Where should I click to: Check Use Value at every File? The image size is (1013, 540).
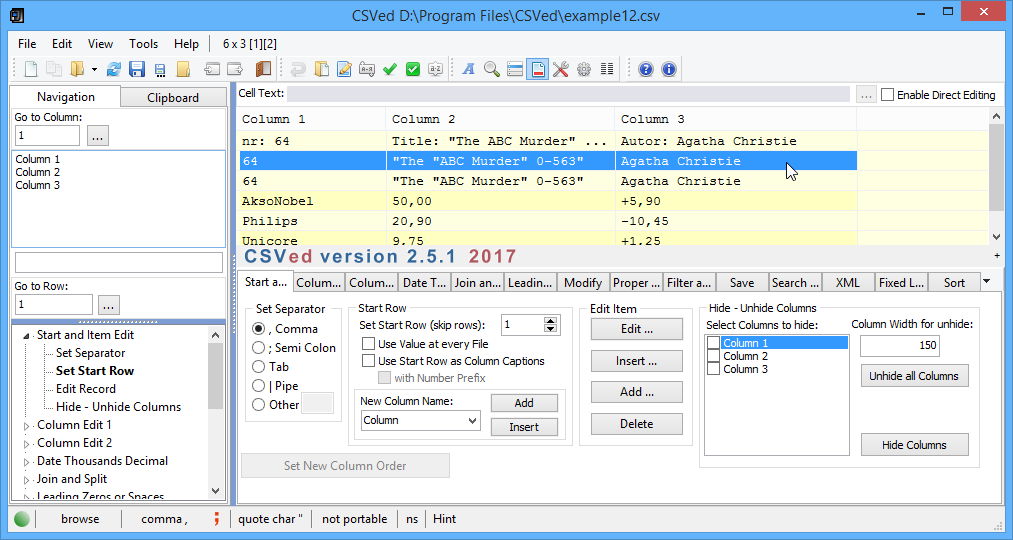click(x=368, y=344)
